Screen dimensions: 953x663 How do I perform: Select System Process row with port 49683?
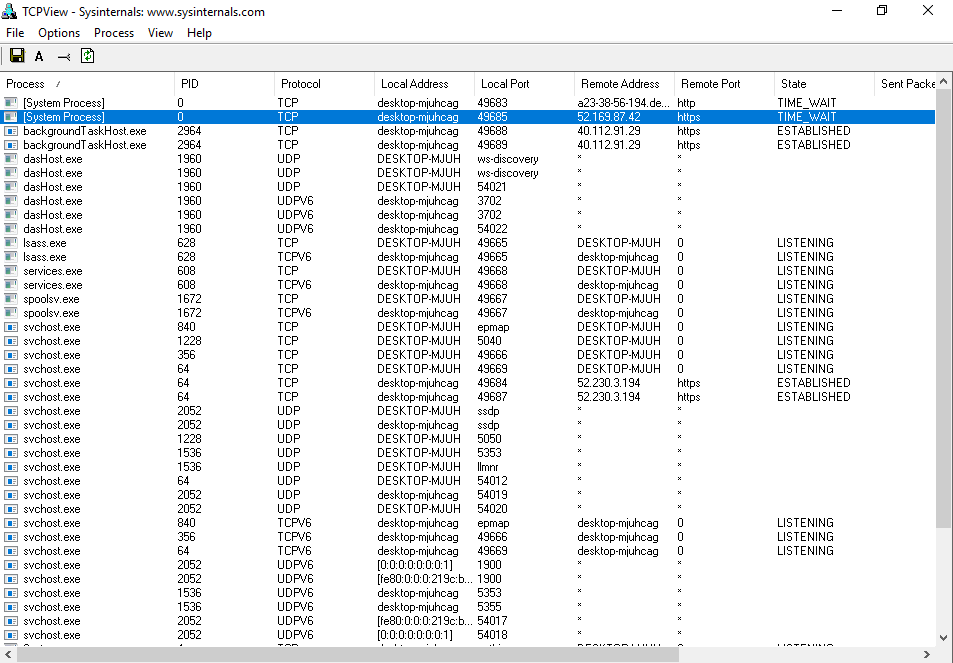click(x=468, y=103)
